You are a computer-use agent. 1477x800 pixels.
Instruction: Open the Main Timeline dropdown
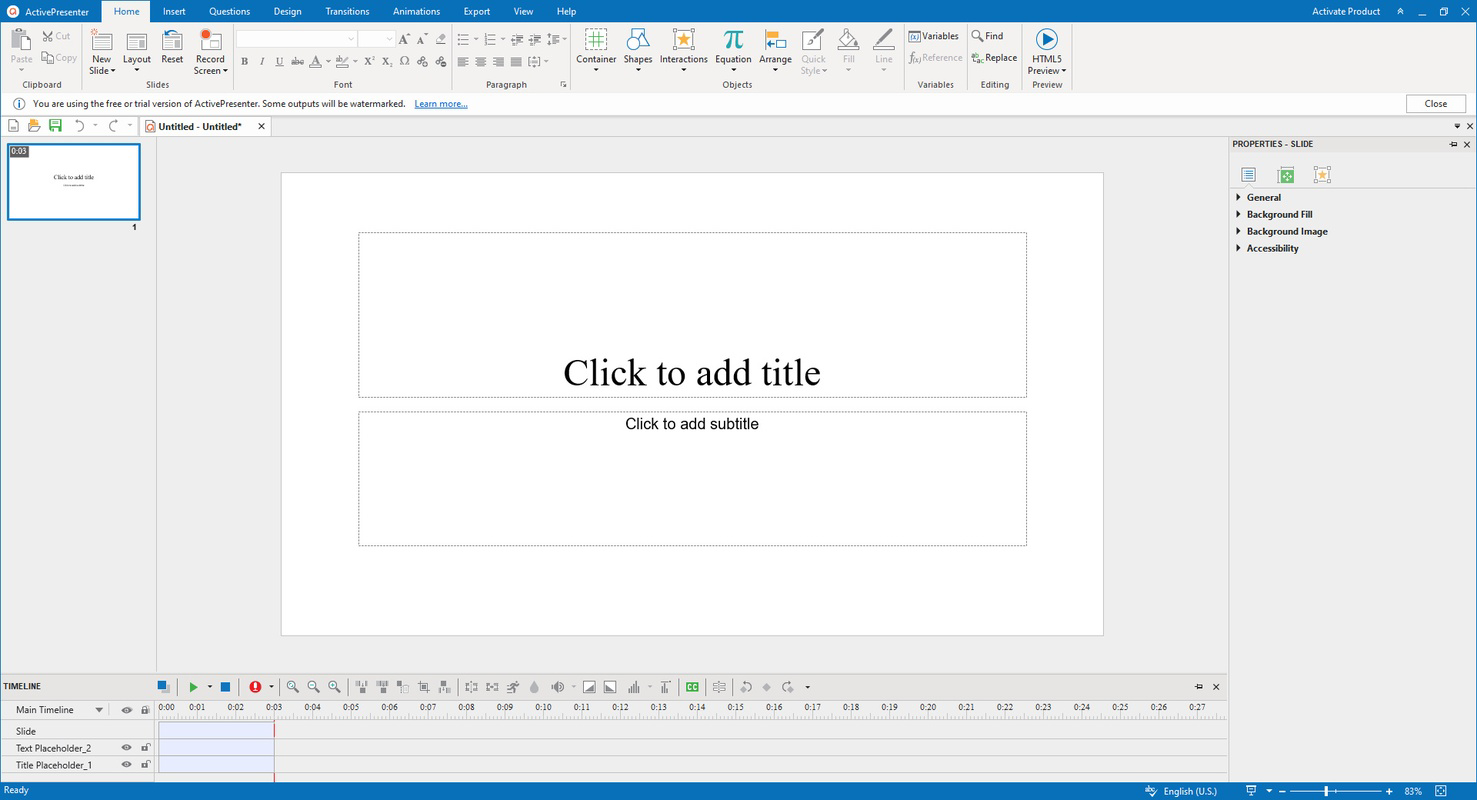[99, 710]
